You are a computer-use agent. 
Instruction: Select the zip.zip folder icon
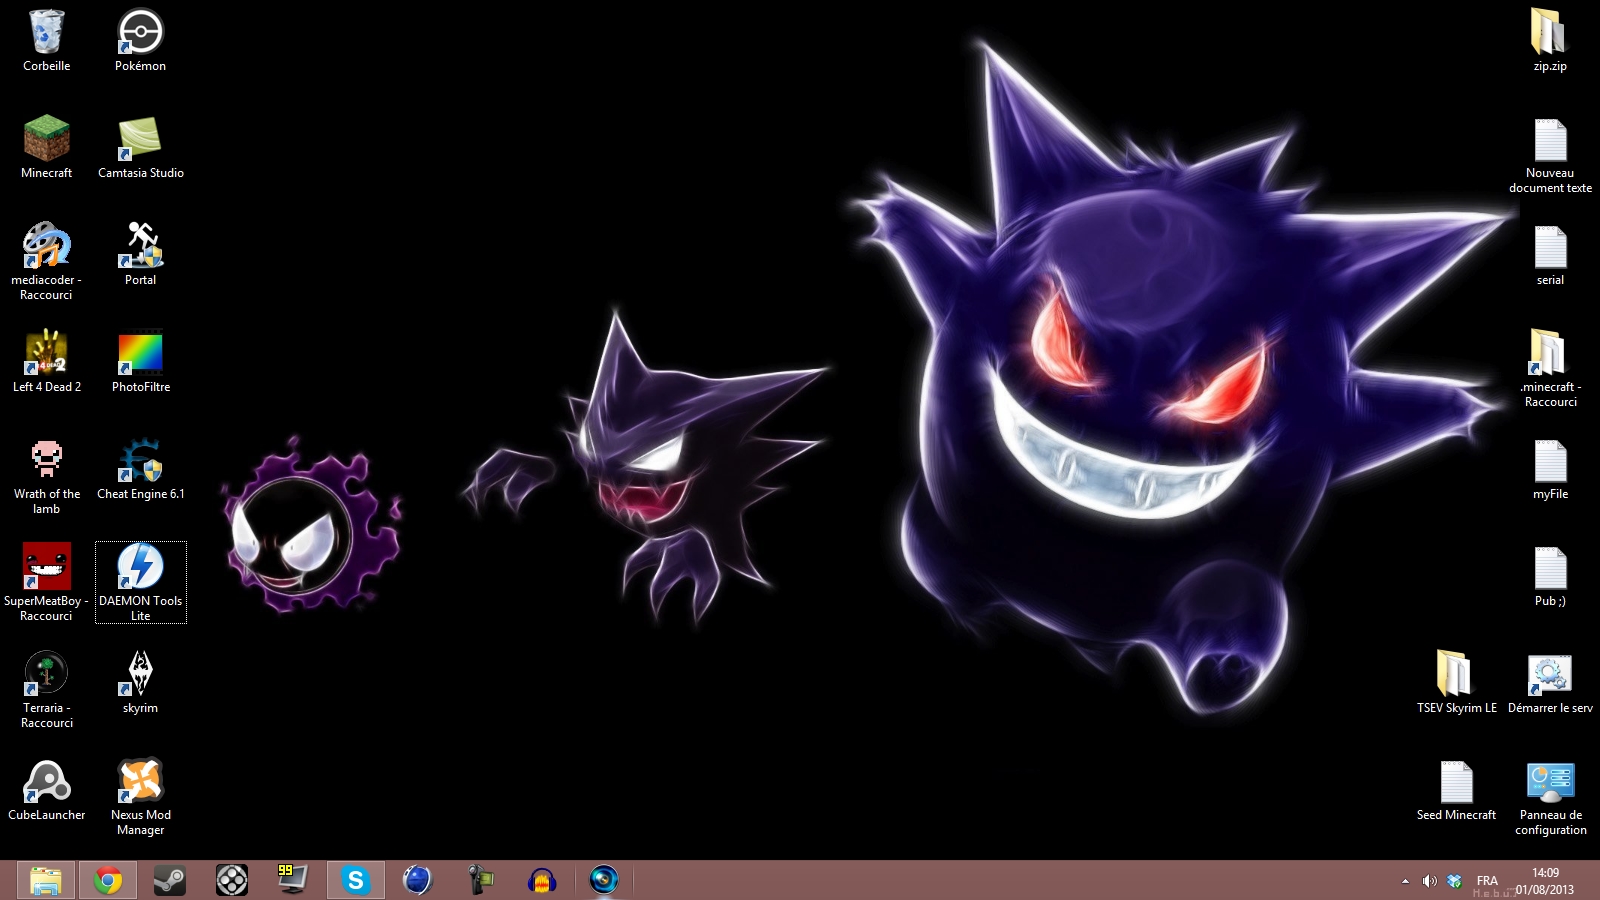(1550, 41)
